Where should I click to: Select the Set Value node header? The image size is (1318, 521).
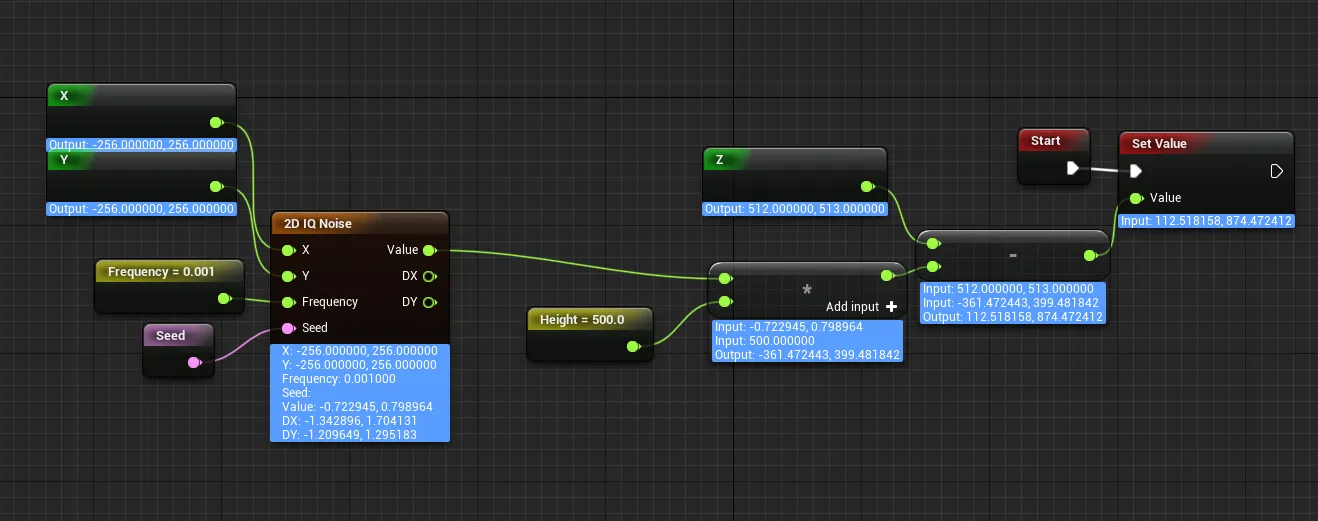1159,144
